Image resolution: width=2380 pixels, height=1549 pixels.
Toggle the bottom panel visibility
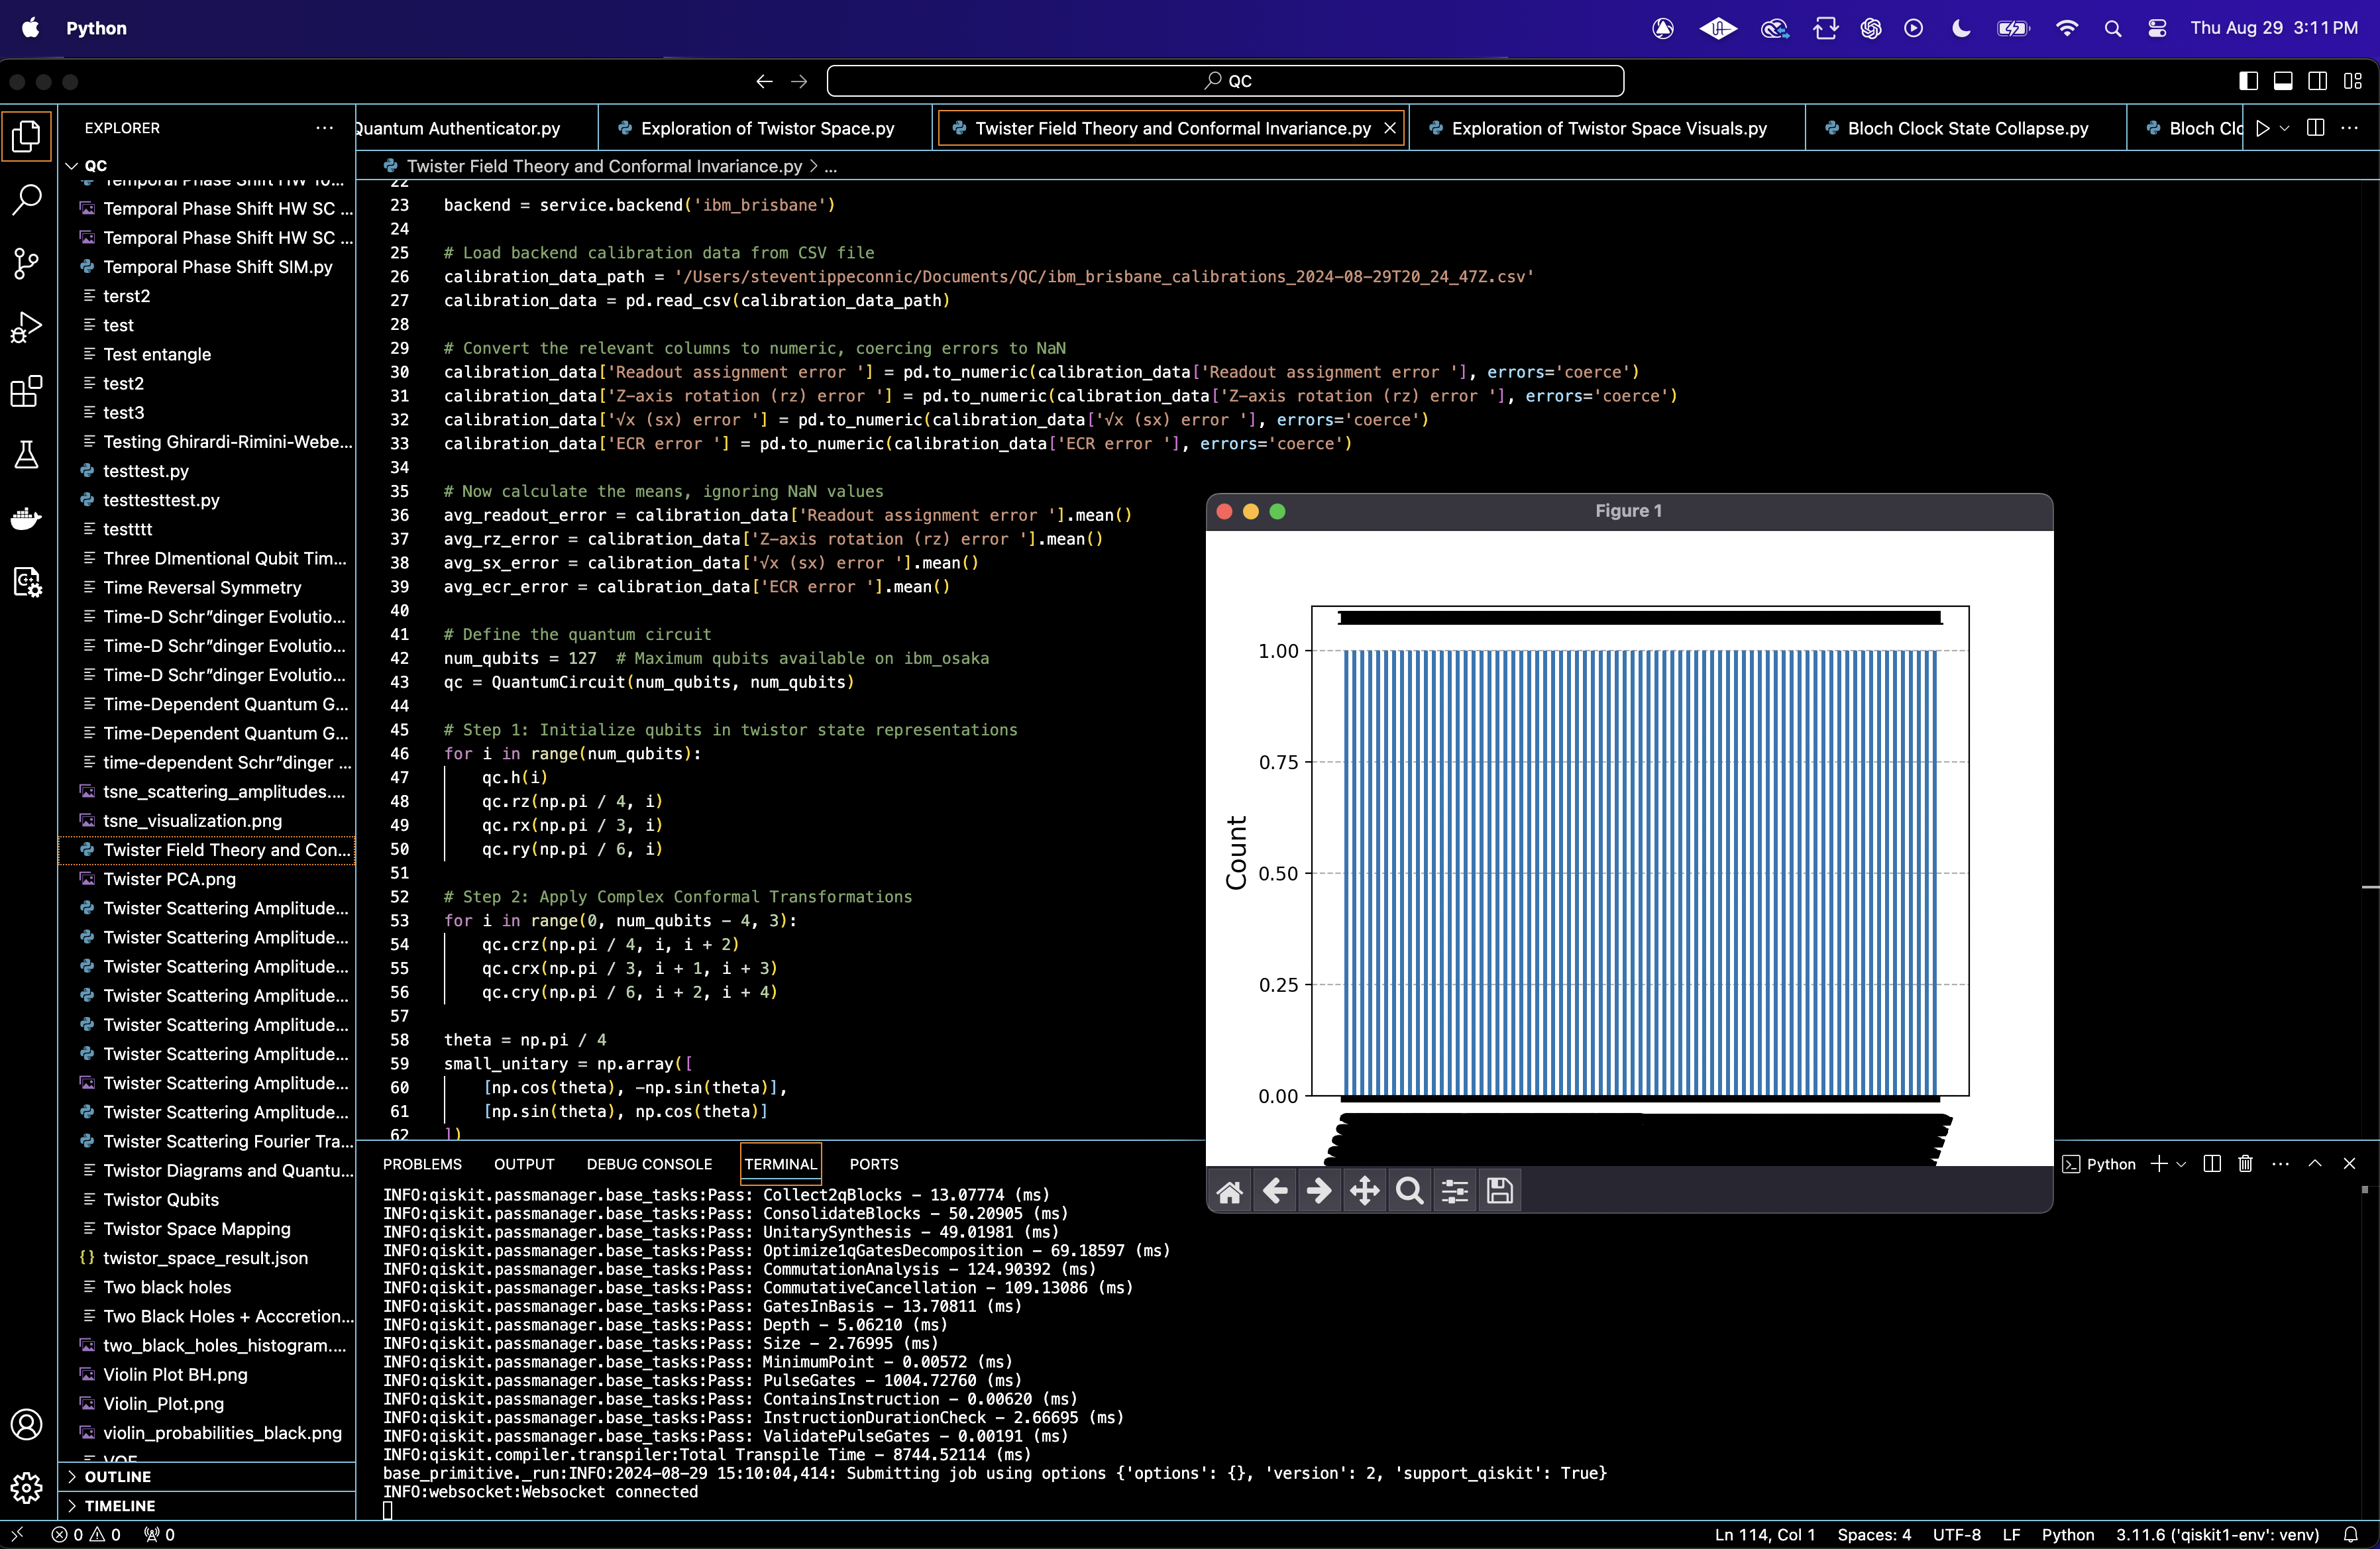pos(2283,81)
